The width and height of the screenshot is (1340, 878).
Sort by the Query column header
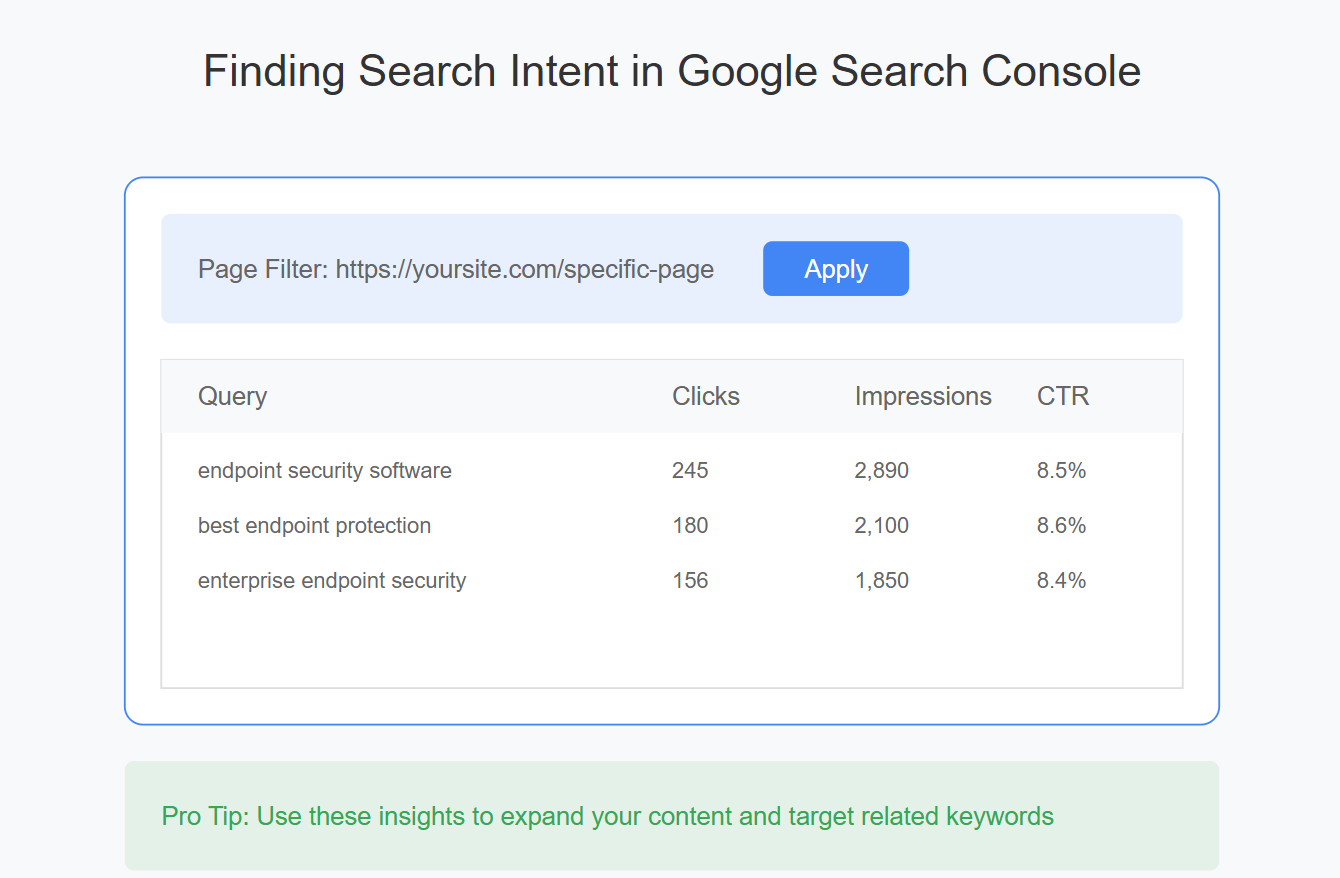232,396
